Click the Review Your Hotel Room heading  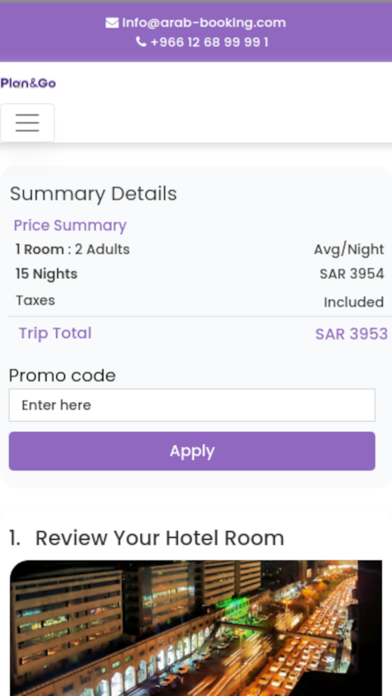[x=159, y=538]
